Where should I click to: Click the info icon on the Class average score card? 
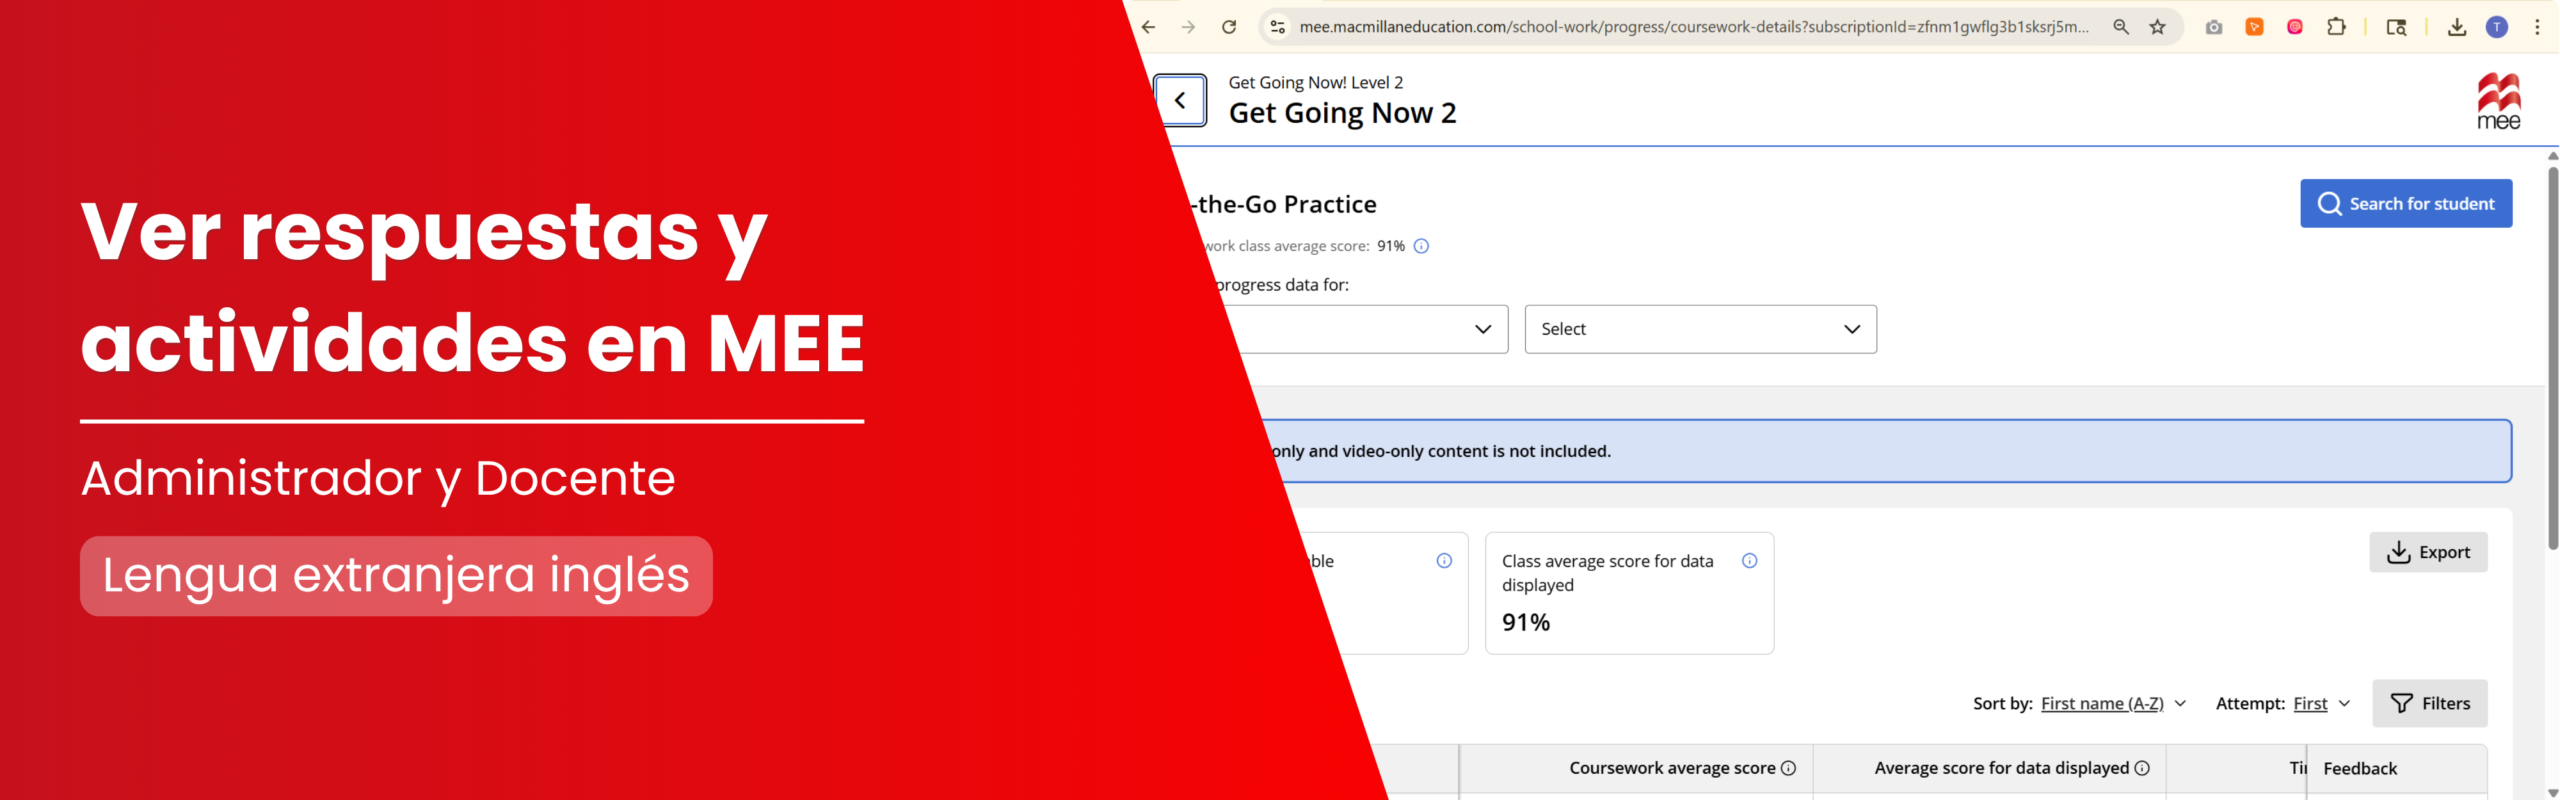coord(1749,561)
